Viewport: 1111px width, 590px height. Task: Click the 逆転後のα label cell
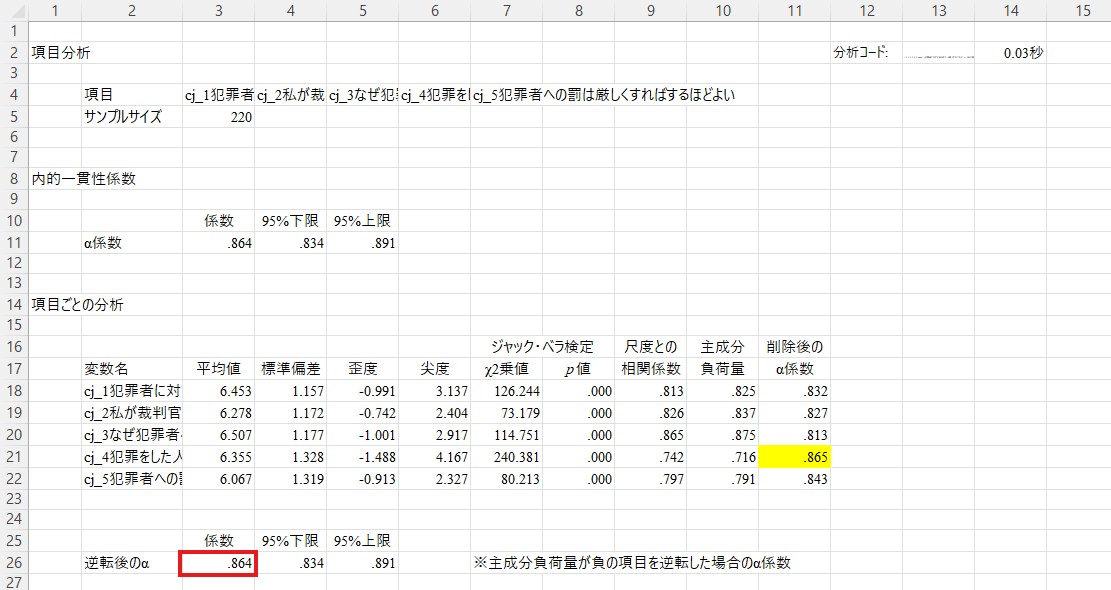click(x=117, y=563)
